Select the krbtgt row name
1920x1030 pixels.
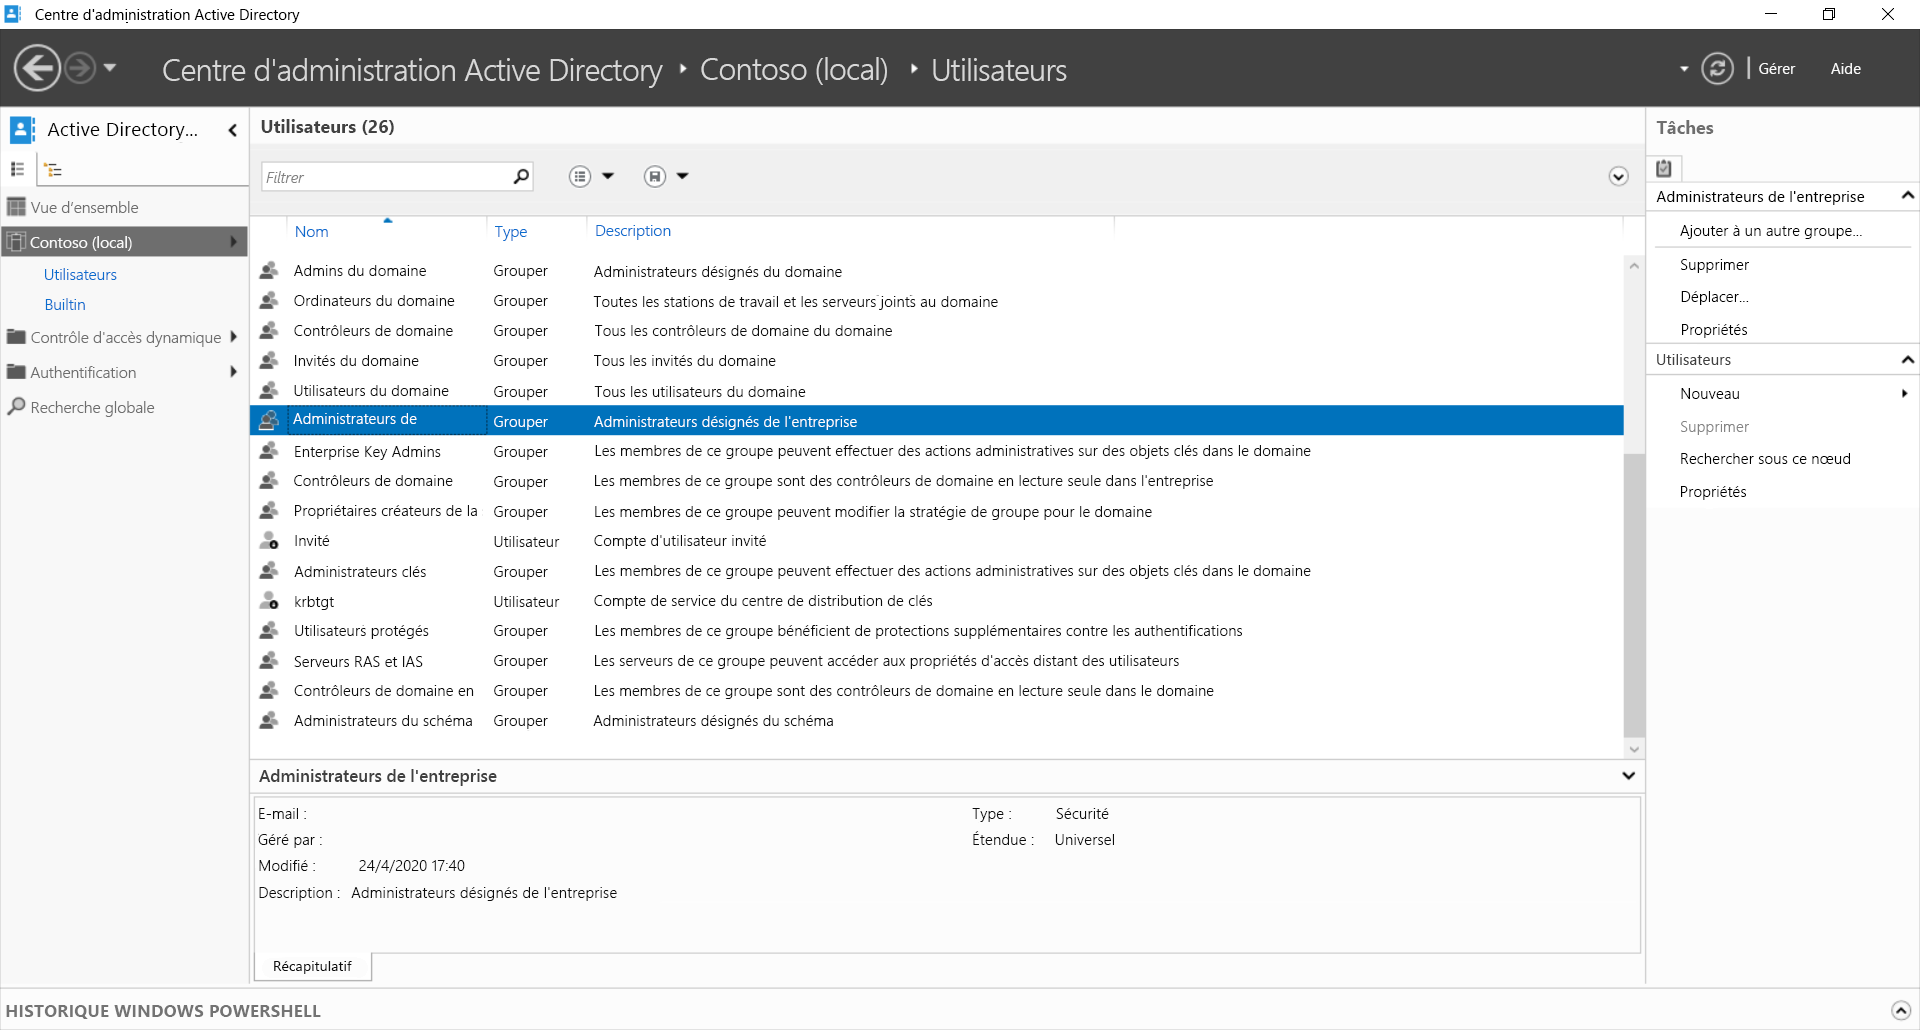coord(314,602)
